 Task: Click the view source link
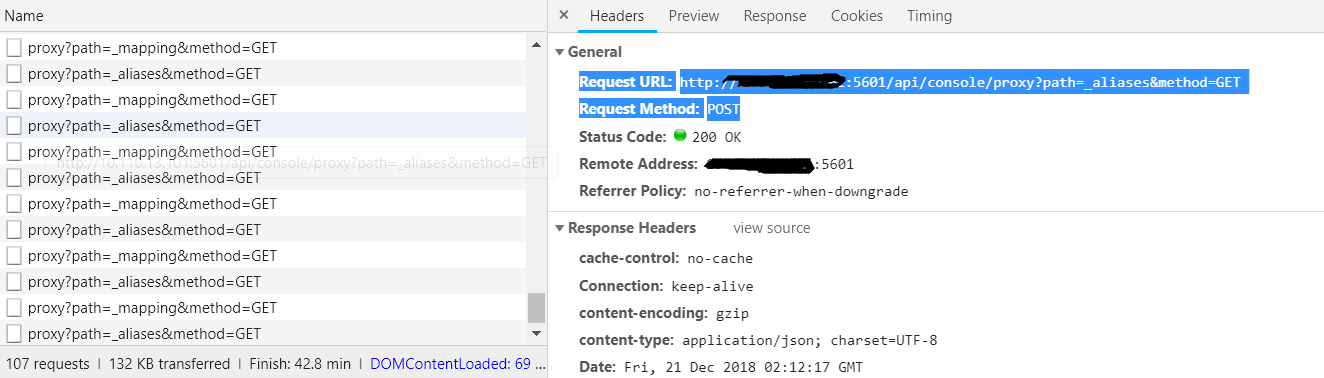(772, 228)
